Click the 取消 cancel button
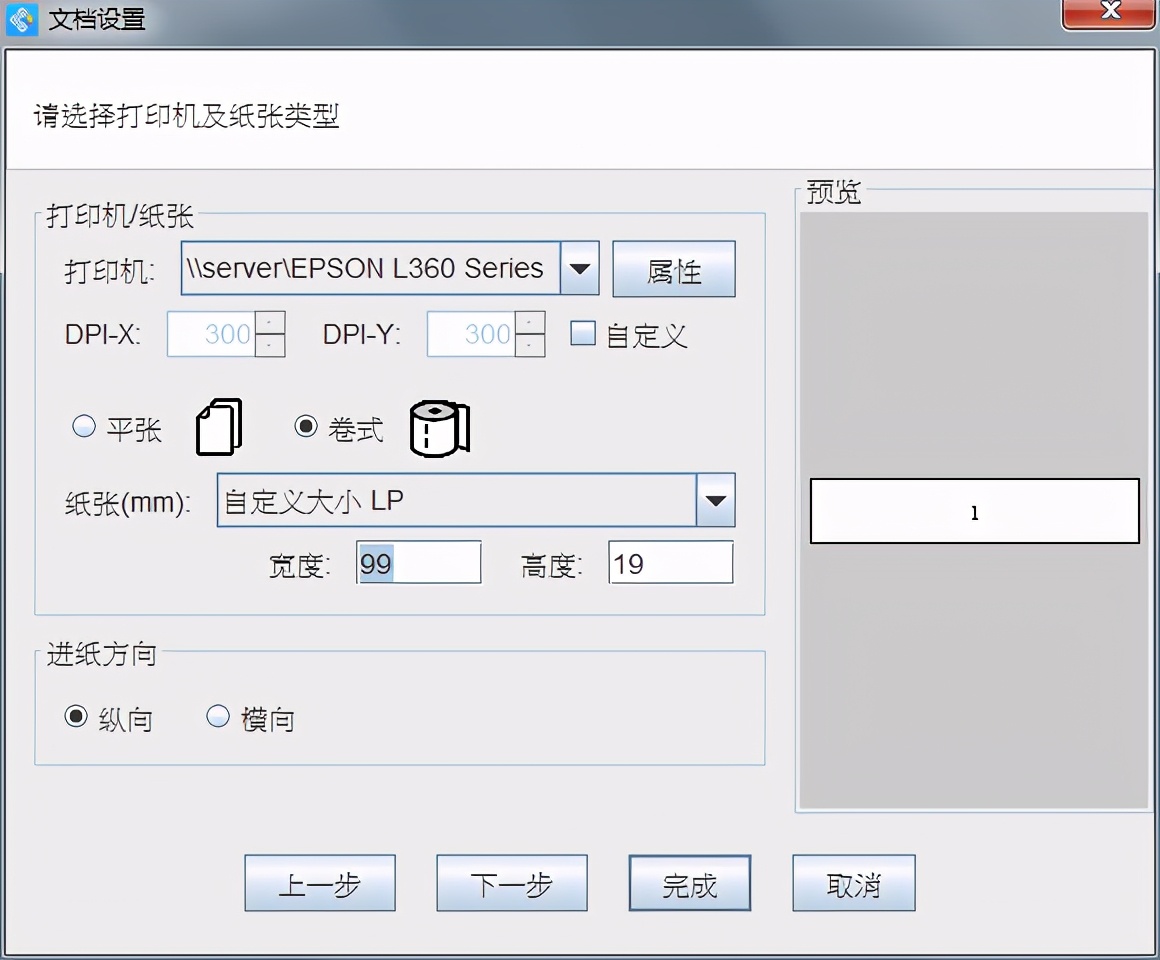The width and height of the screenshot is (1160, 960). point(854,883)
